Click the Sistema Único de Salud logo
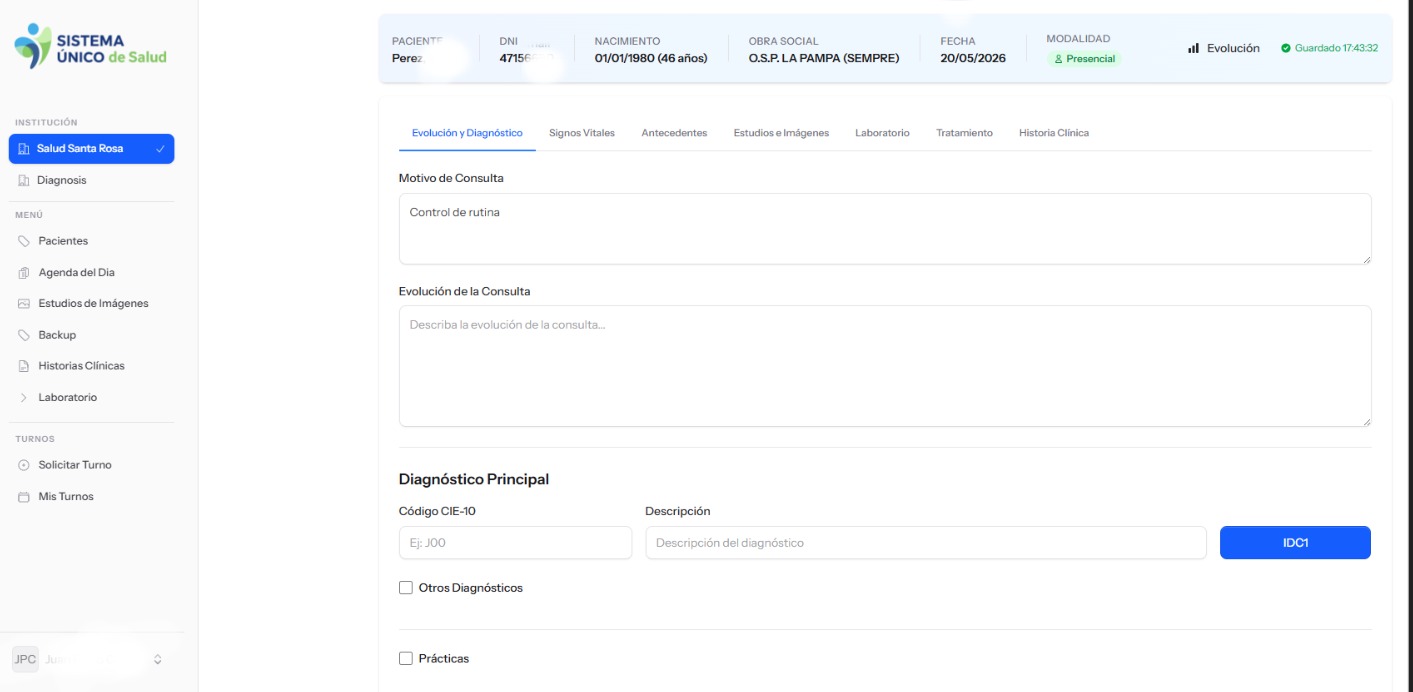Viewport: 1413px width, 692px height. point(90,47)
